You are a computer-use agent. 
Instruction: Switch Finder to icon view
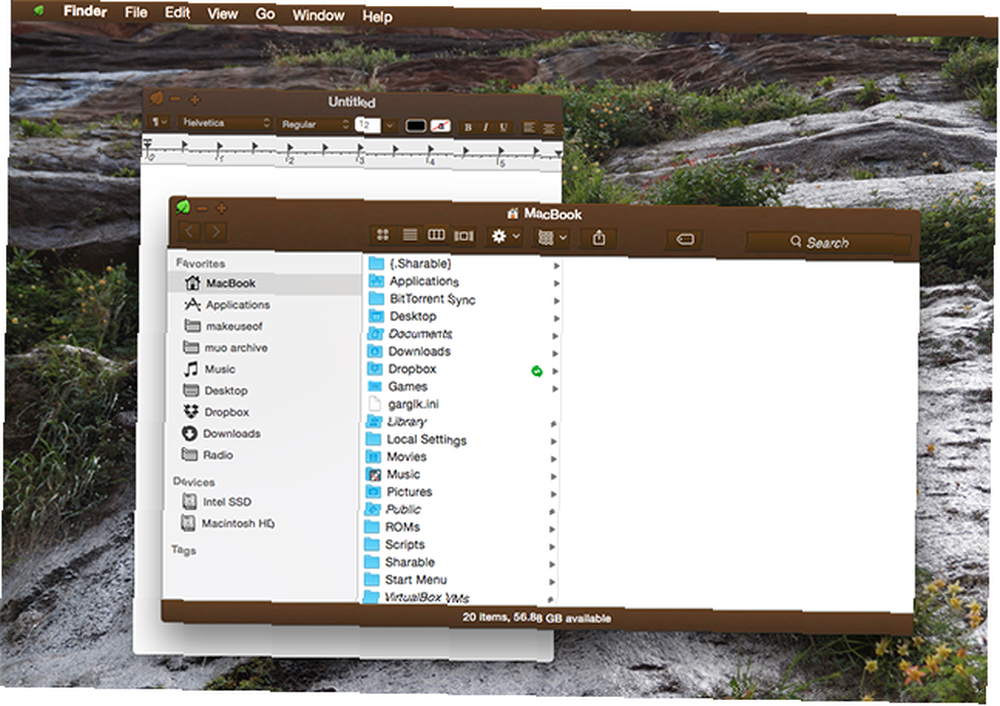coord(383,235)
